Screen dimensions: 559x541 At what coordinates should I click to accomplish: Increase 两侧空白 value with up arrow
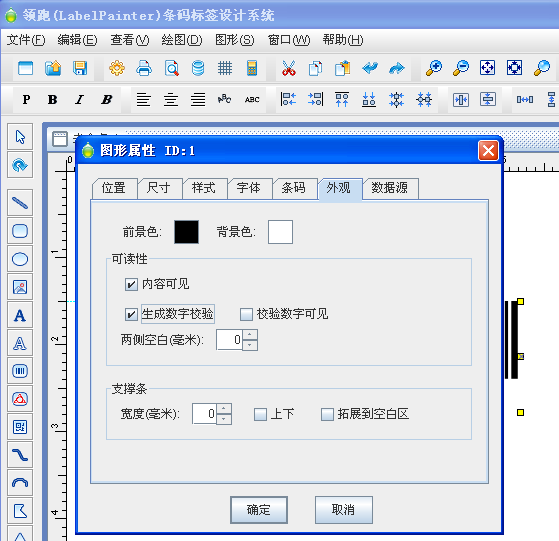point(250,335)
